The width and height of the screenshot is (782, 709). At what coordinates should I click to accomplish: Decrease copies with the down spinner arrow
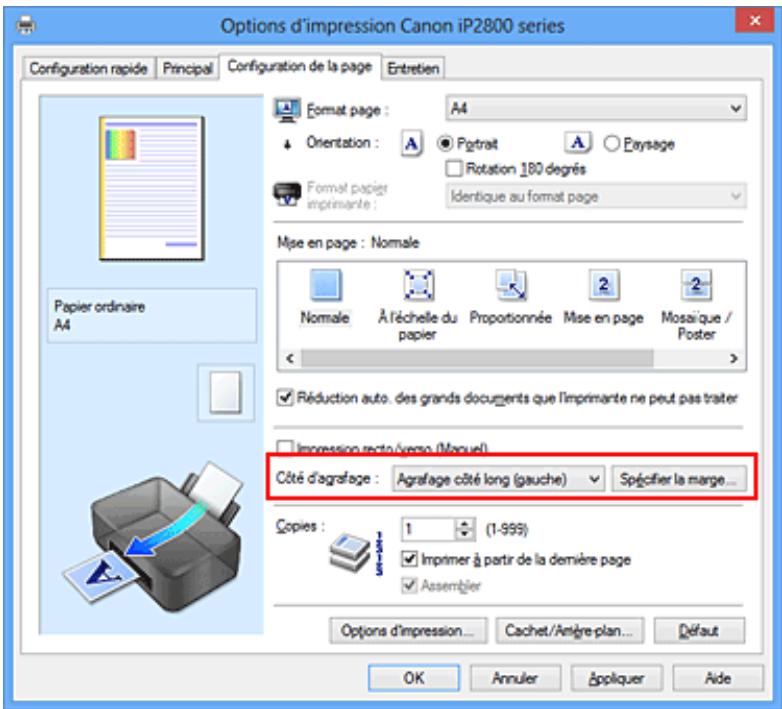point(465,534)
